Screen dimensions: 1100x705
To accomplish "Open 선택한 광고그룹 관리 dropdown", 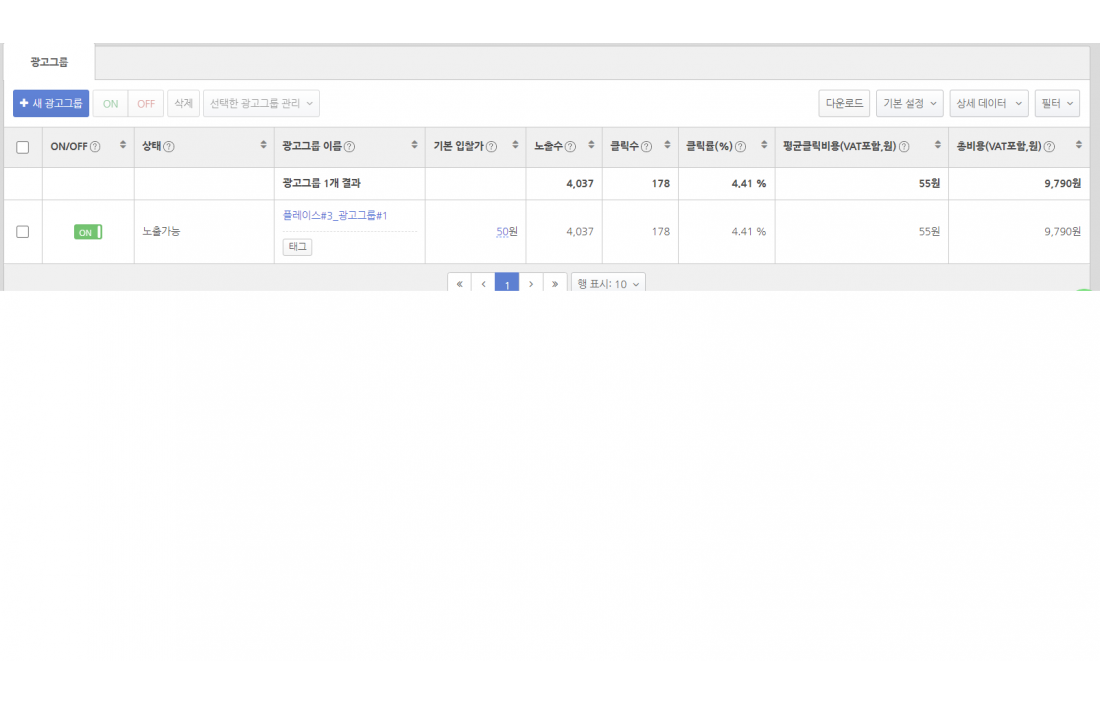I will pyautogui.click(x=261, y=104).
